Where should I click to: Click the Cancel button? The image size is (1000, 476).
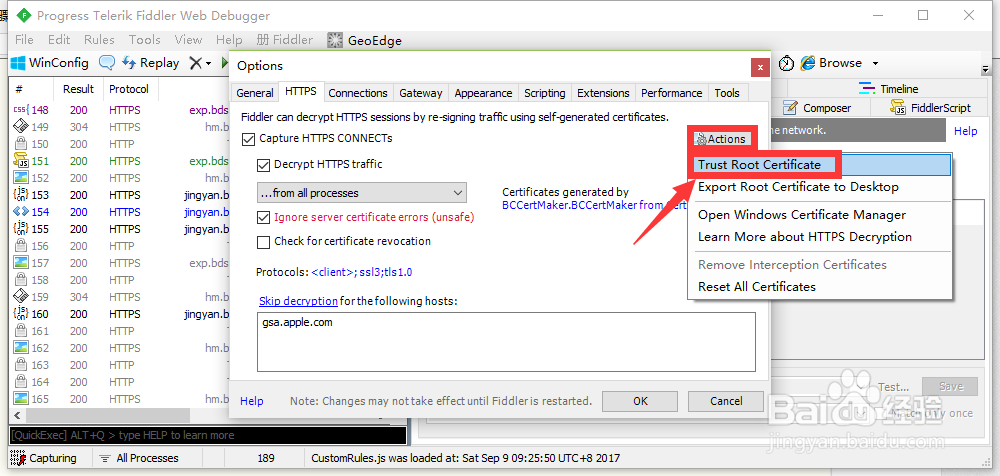point(726,401)
